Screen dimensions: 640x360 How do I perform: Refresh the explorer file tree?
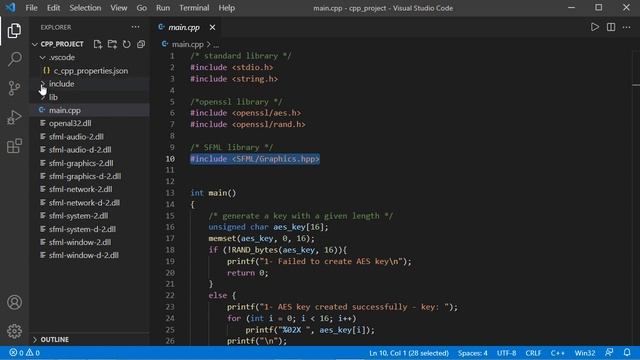(127, 44)
